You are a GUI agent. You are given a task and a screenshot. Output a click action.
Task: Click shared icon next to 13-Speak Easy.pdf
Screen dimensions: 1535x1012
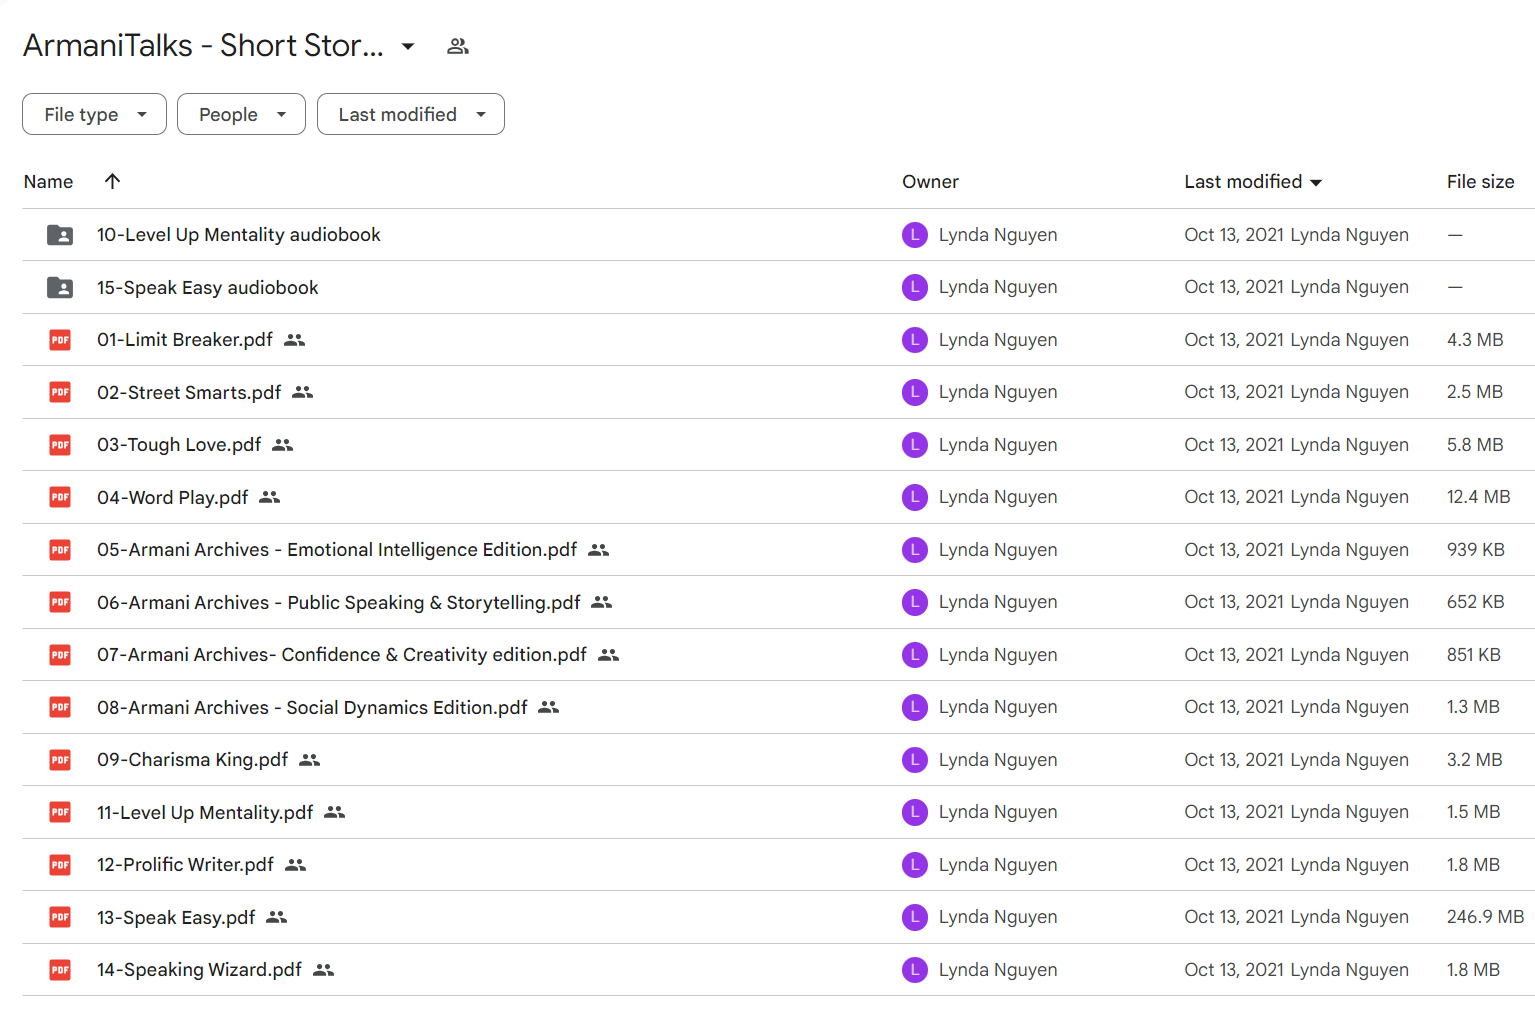(277, 917)
